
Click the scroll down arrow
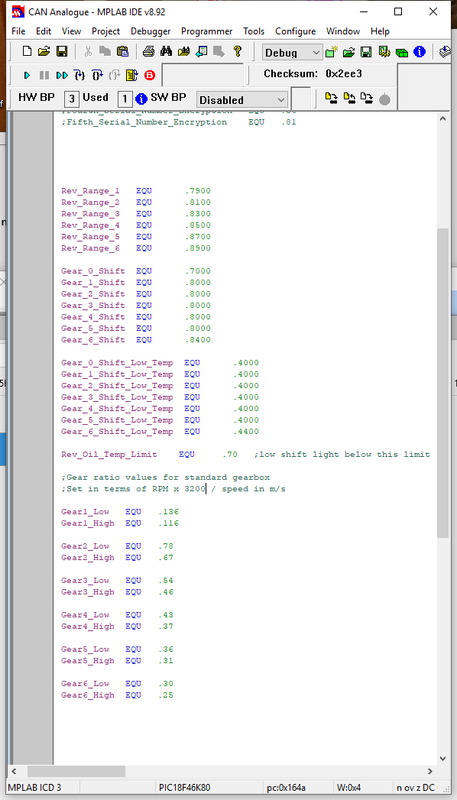tap(443, 759)
